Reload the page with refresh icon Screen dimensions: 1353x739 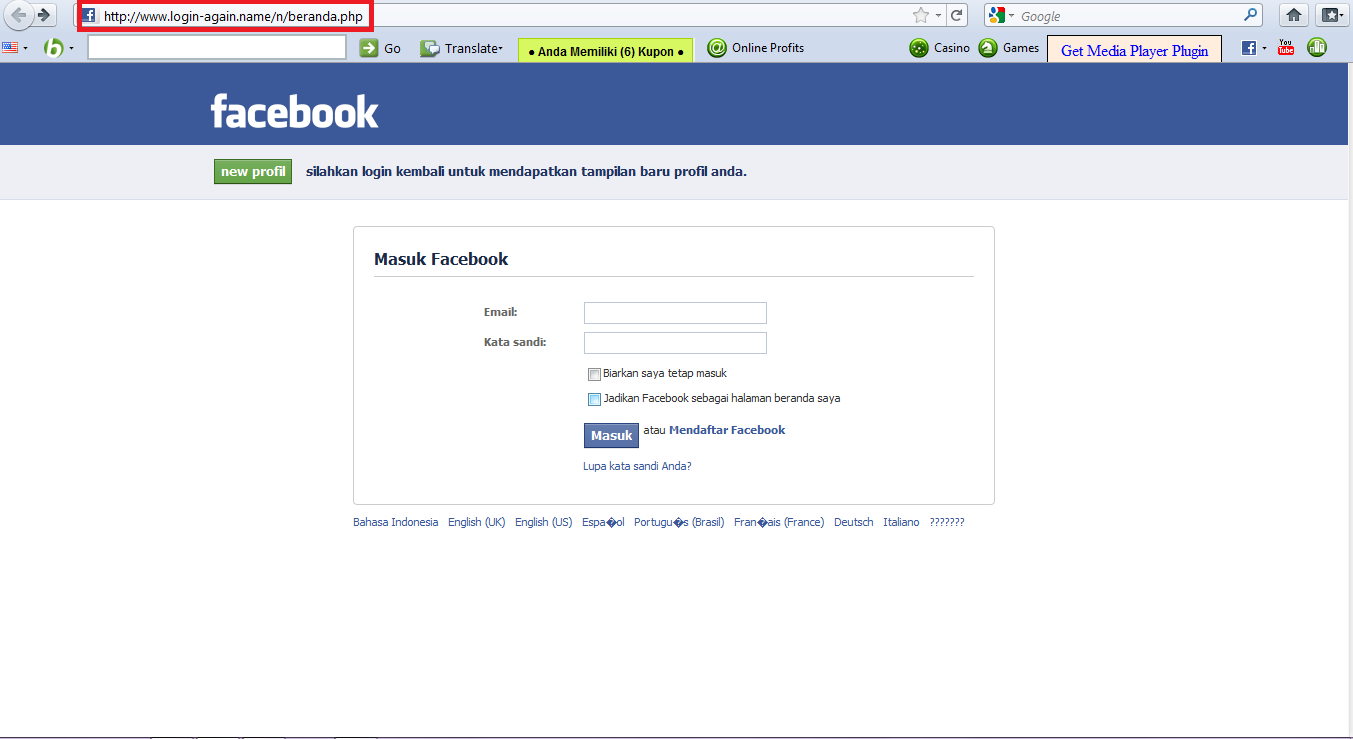click(957, 15)
